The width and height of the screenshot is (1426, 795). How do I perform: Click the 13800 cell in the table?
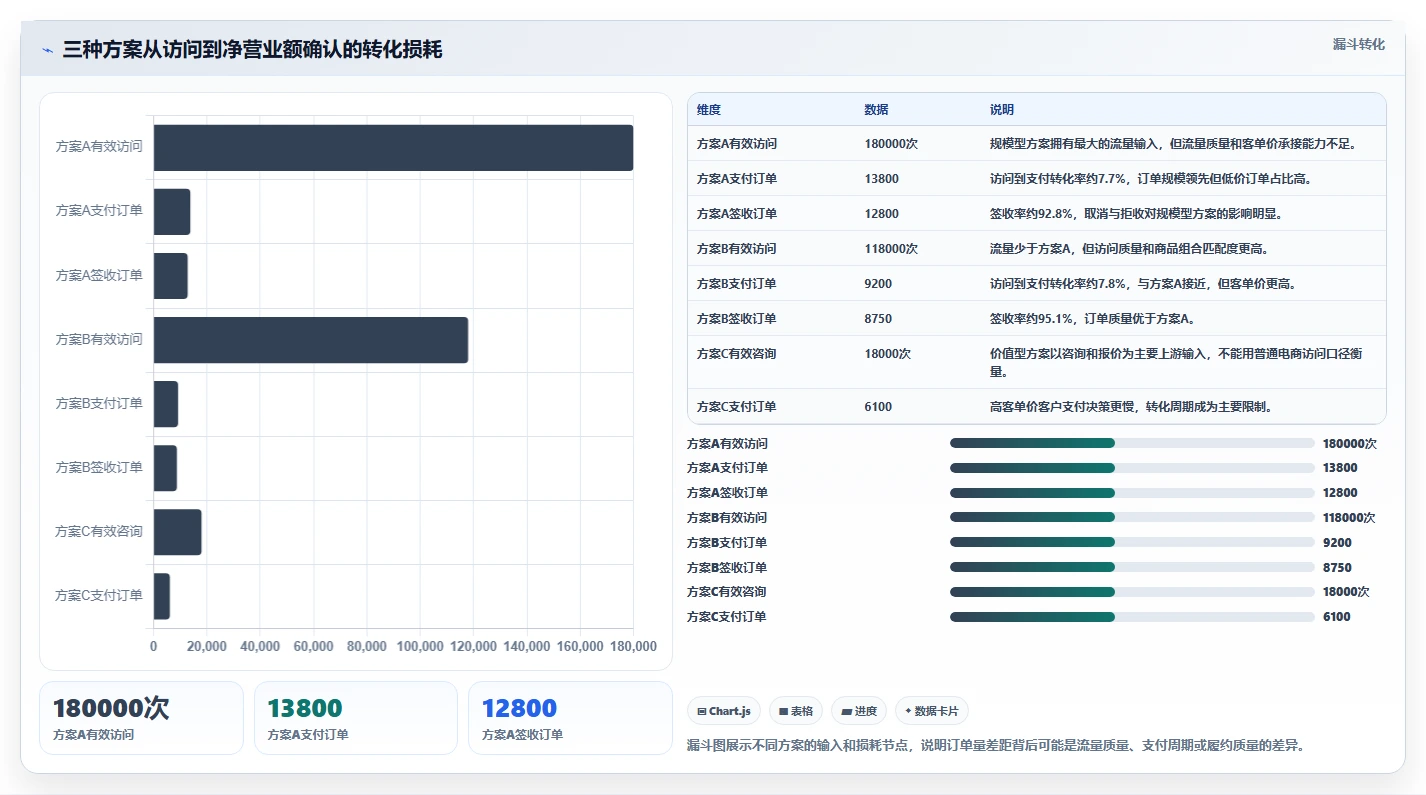[x=882, y=179]
